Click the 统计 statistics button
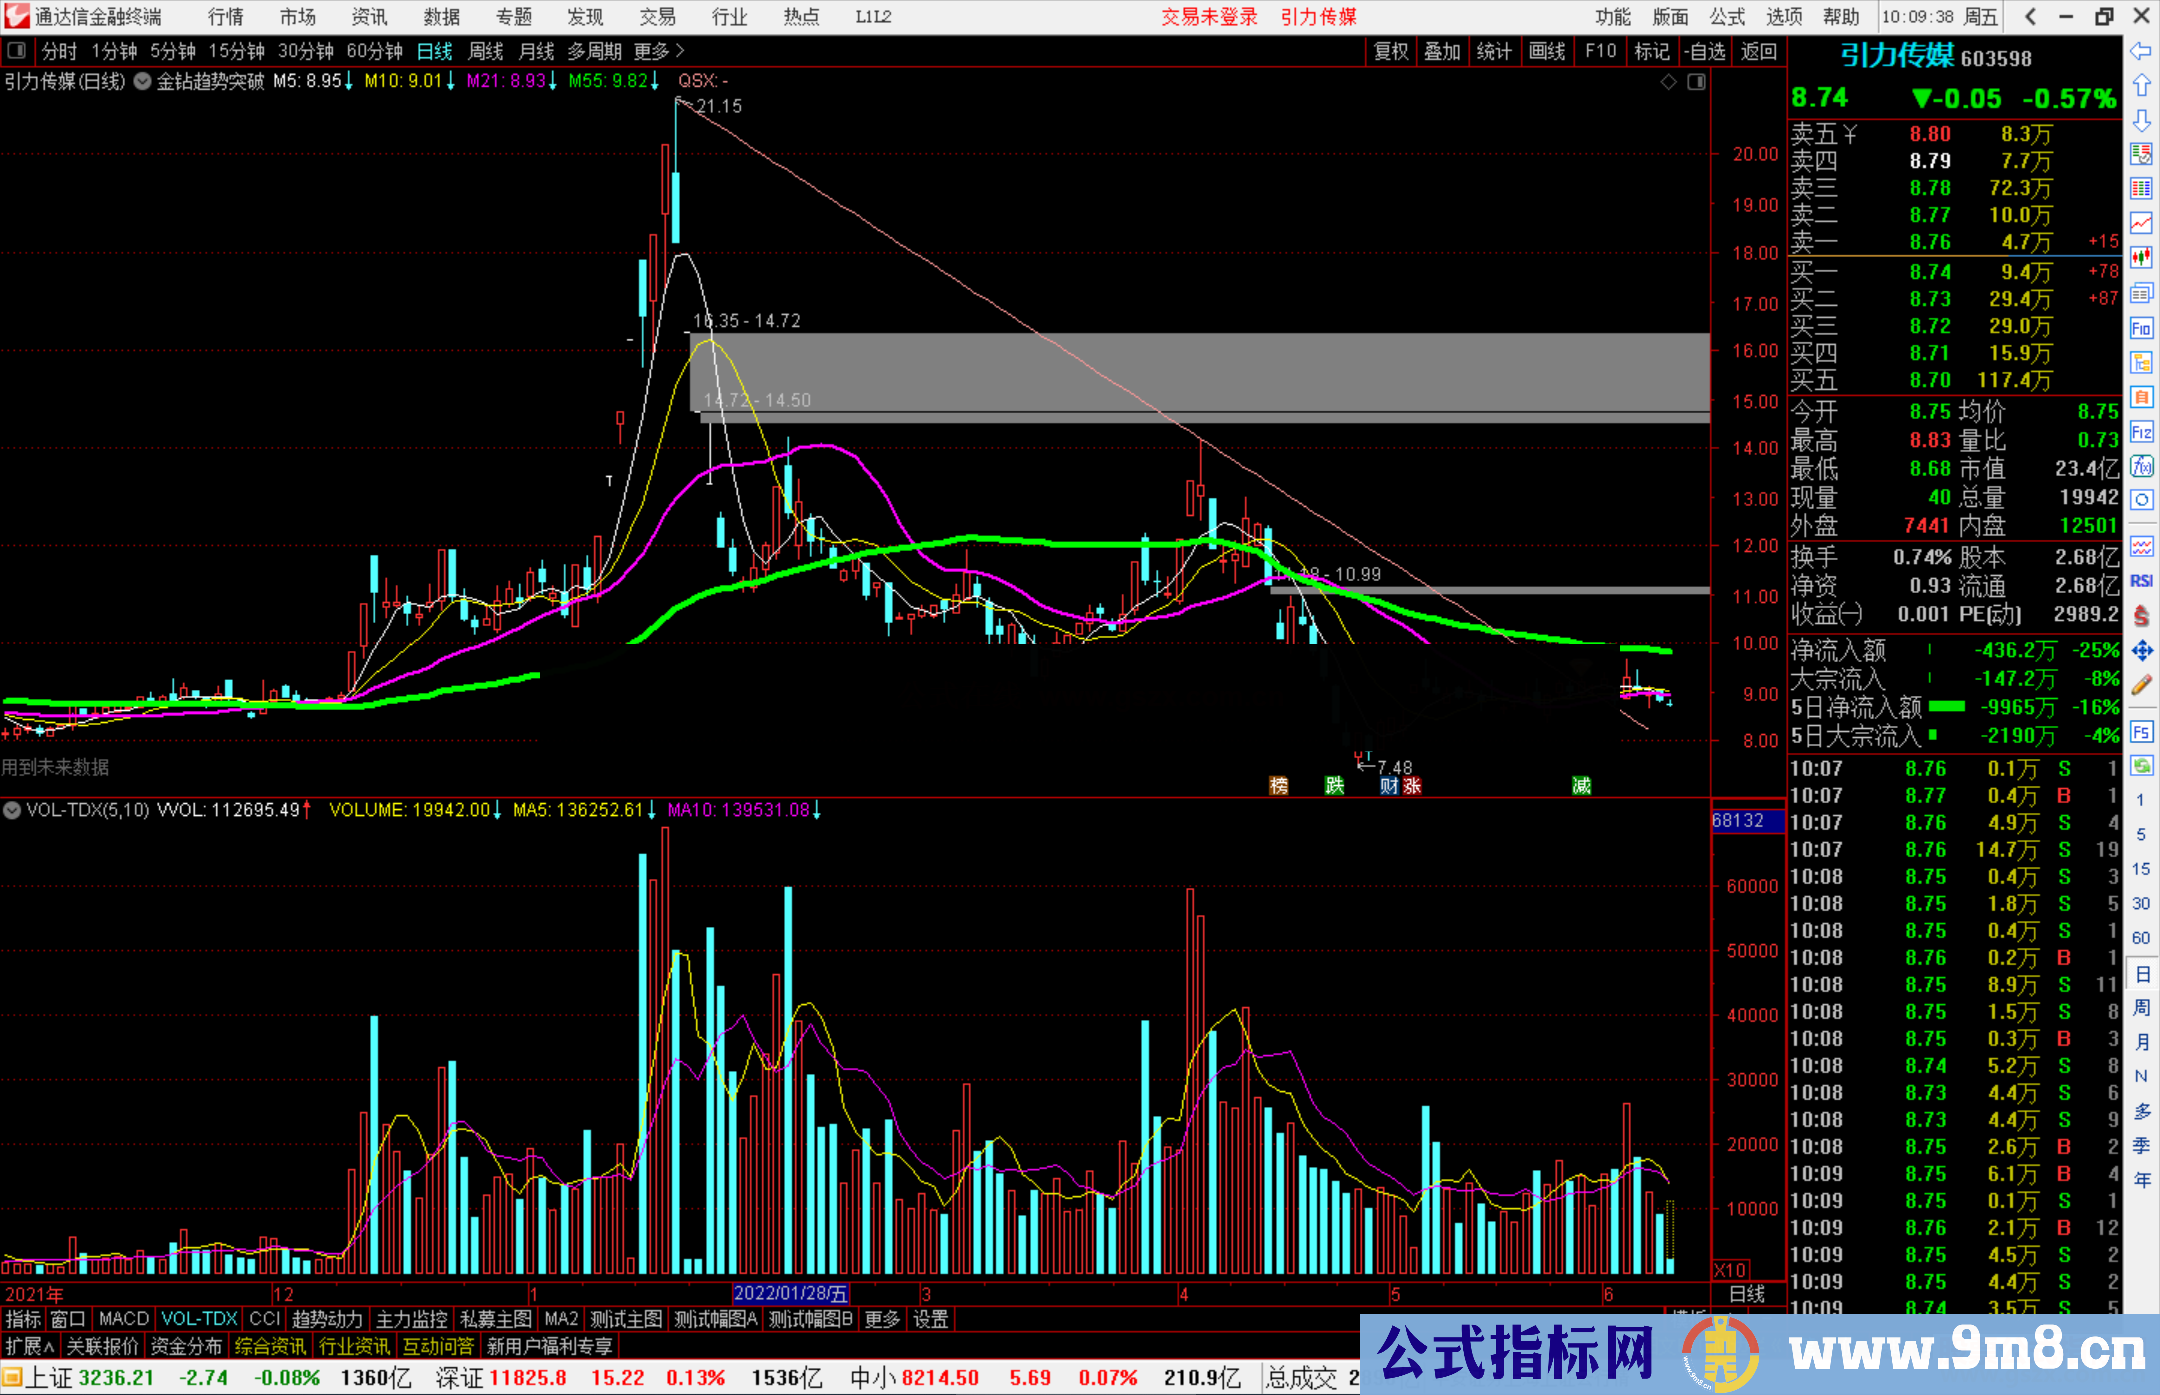 tap(1495, 51)
